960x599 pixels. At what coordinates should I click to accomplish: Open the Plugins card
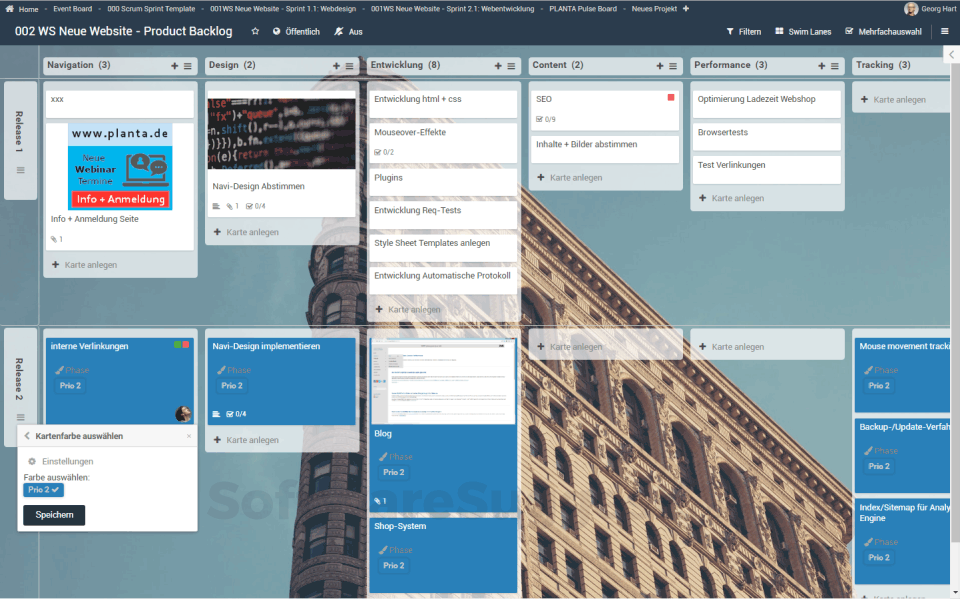pyautogui.click(x=443, y=183)
